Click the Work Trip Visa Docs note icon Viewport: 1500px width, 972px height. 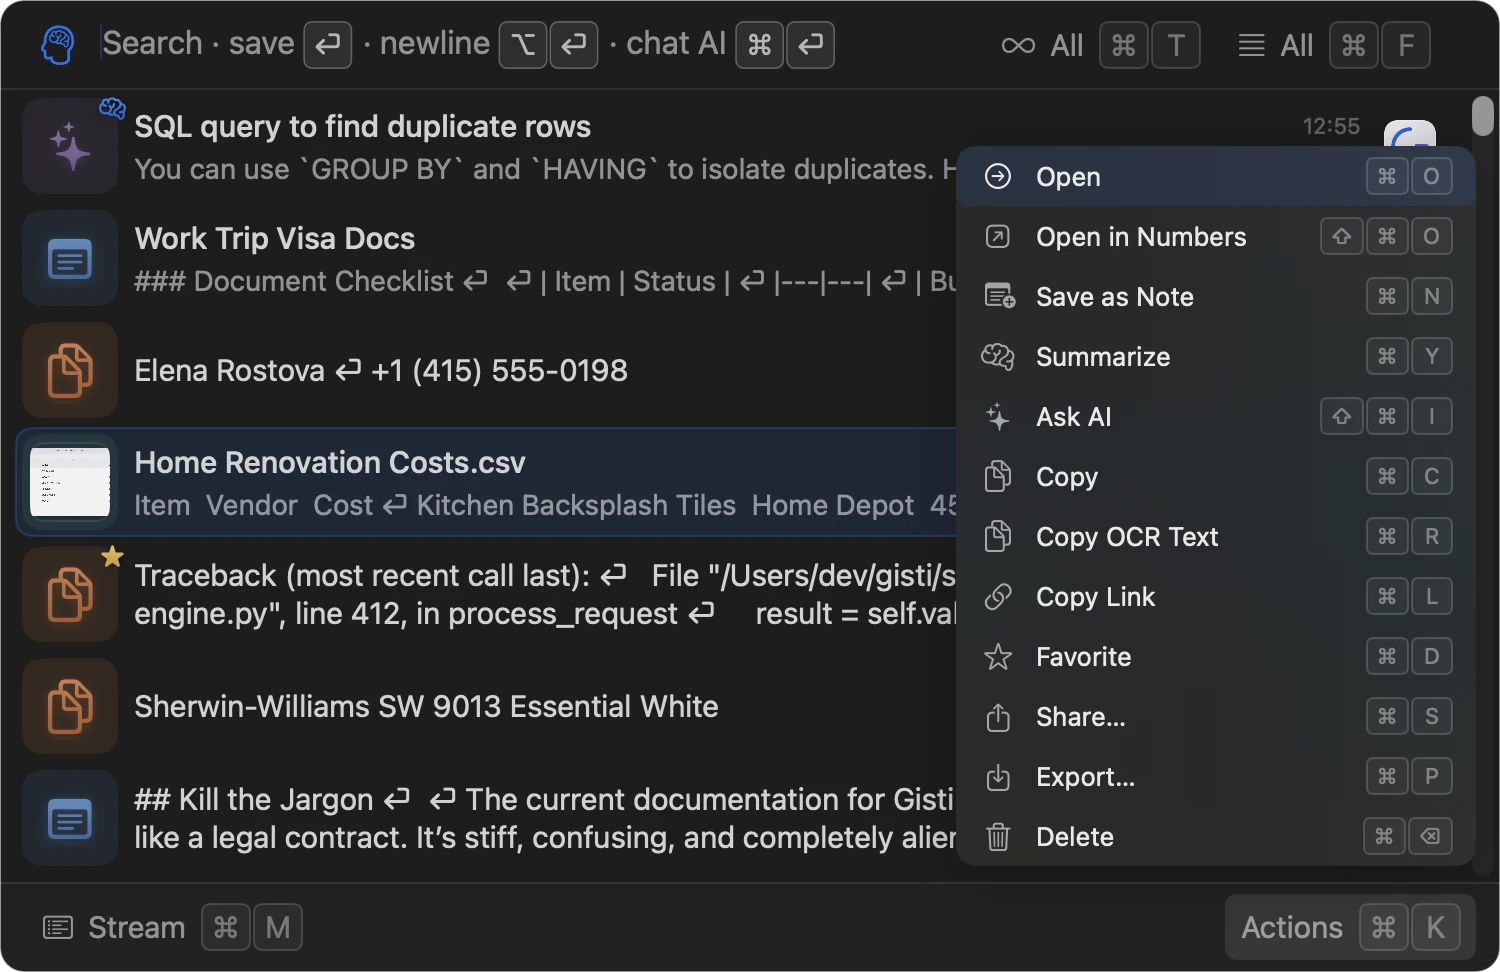[x=70, y=258]
